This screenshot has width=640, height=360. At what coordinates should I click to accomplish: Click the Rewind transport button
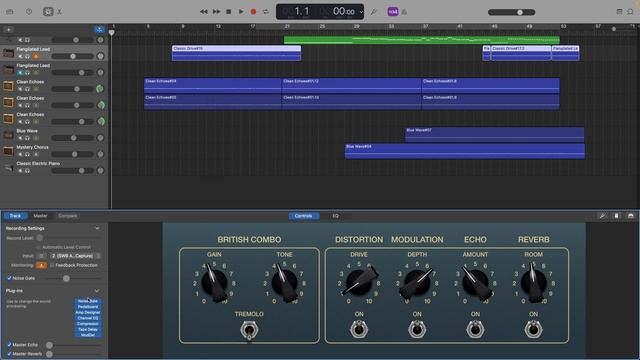(x=204, y=12)
